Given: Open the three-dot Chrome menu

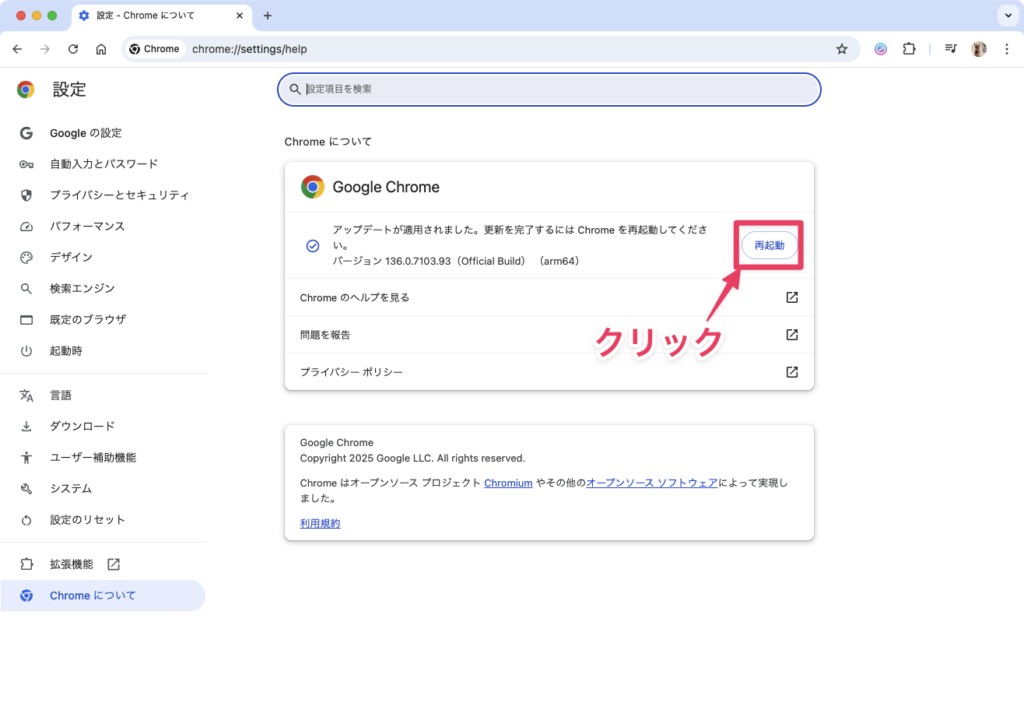Looking at the screenshot, I should [1007, 49].
